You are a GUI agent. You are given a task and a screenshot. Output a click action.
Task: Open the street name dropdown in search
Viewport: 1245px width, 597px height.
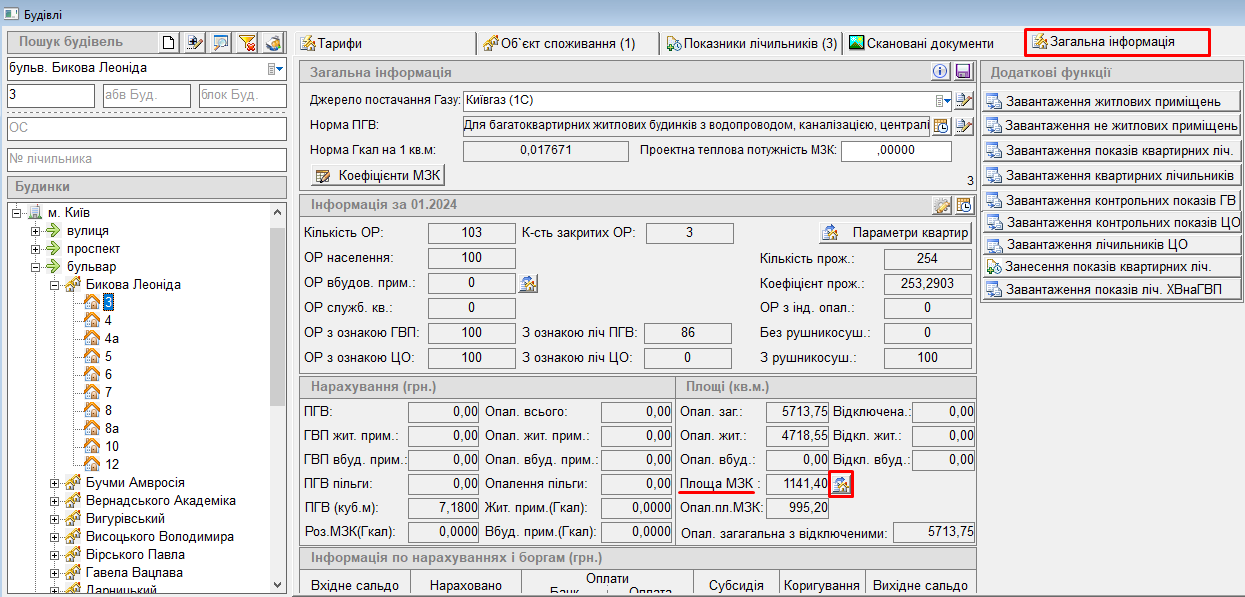[273, 68]
